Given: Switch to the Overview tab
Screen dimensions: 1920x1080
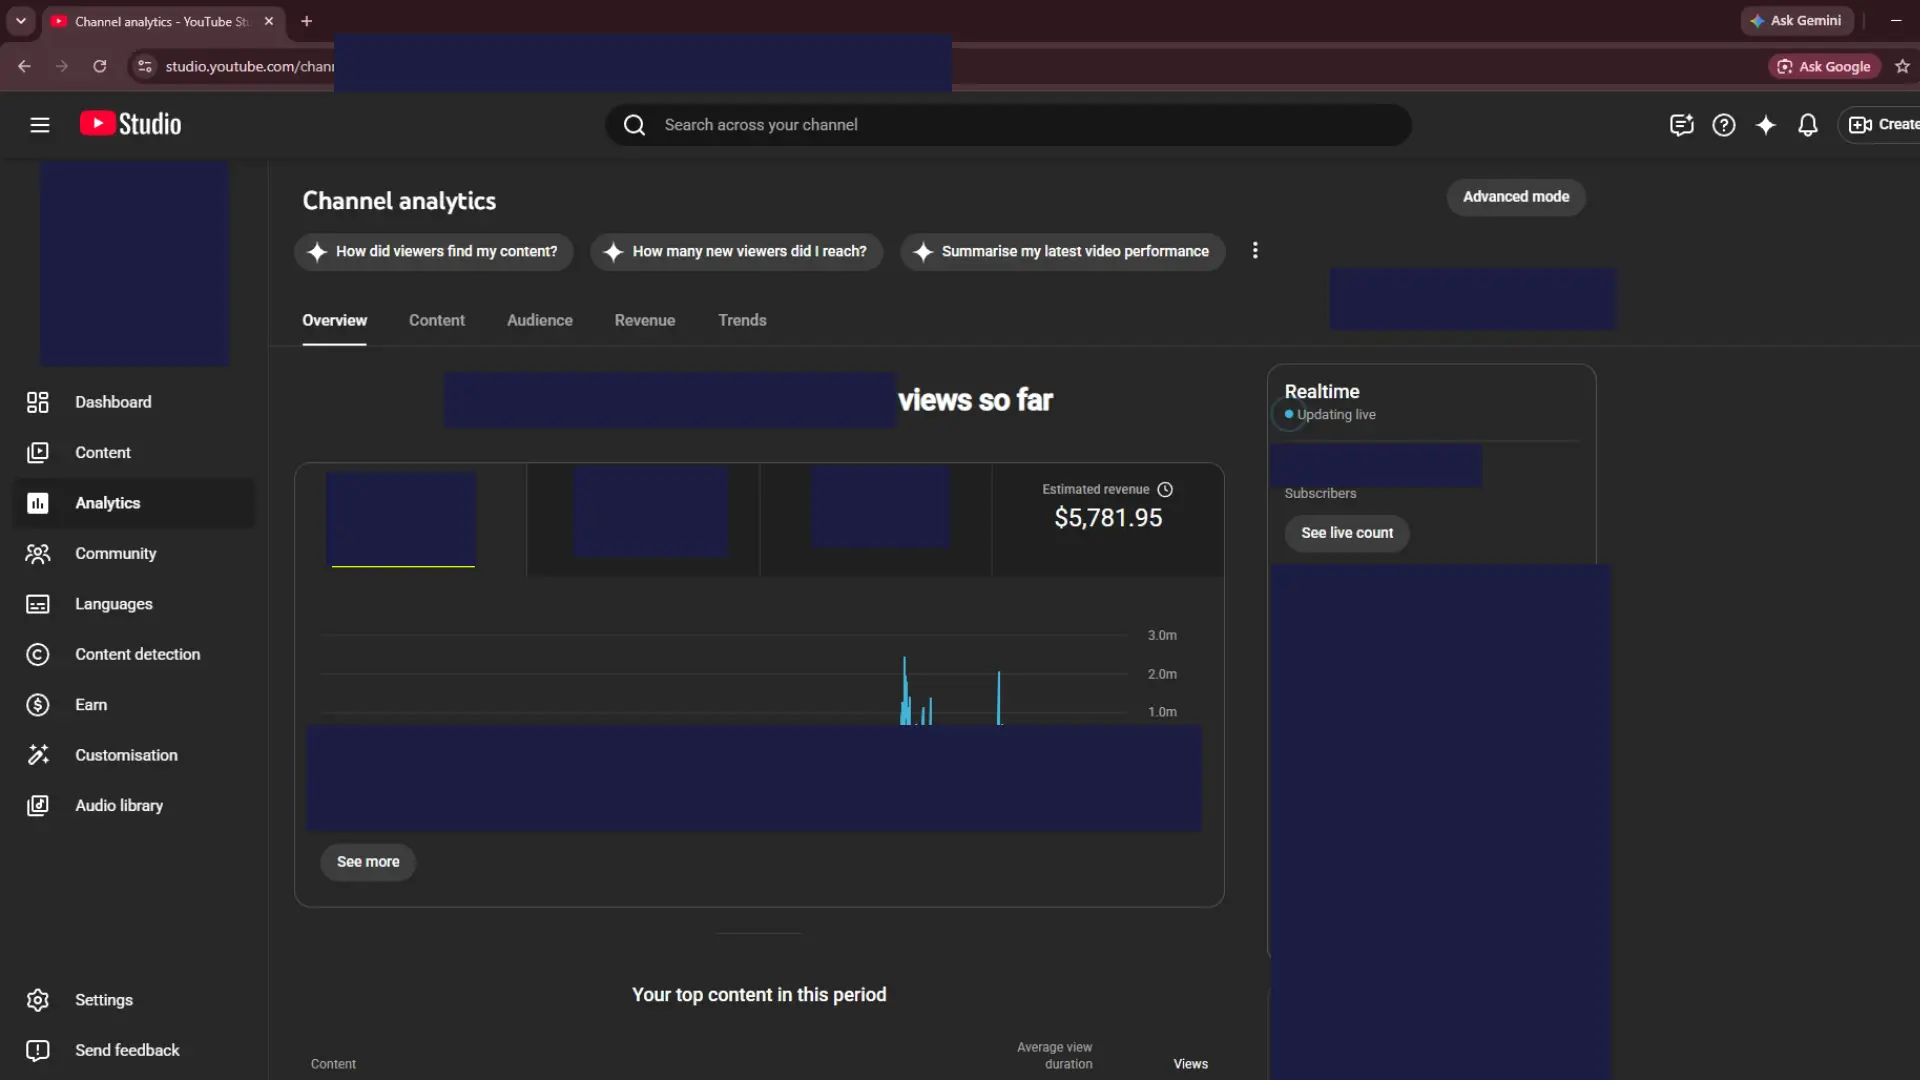Looking at the screenshot, I should pos(334,320).
